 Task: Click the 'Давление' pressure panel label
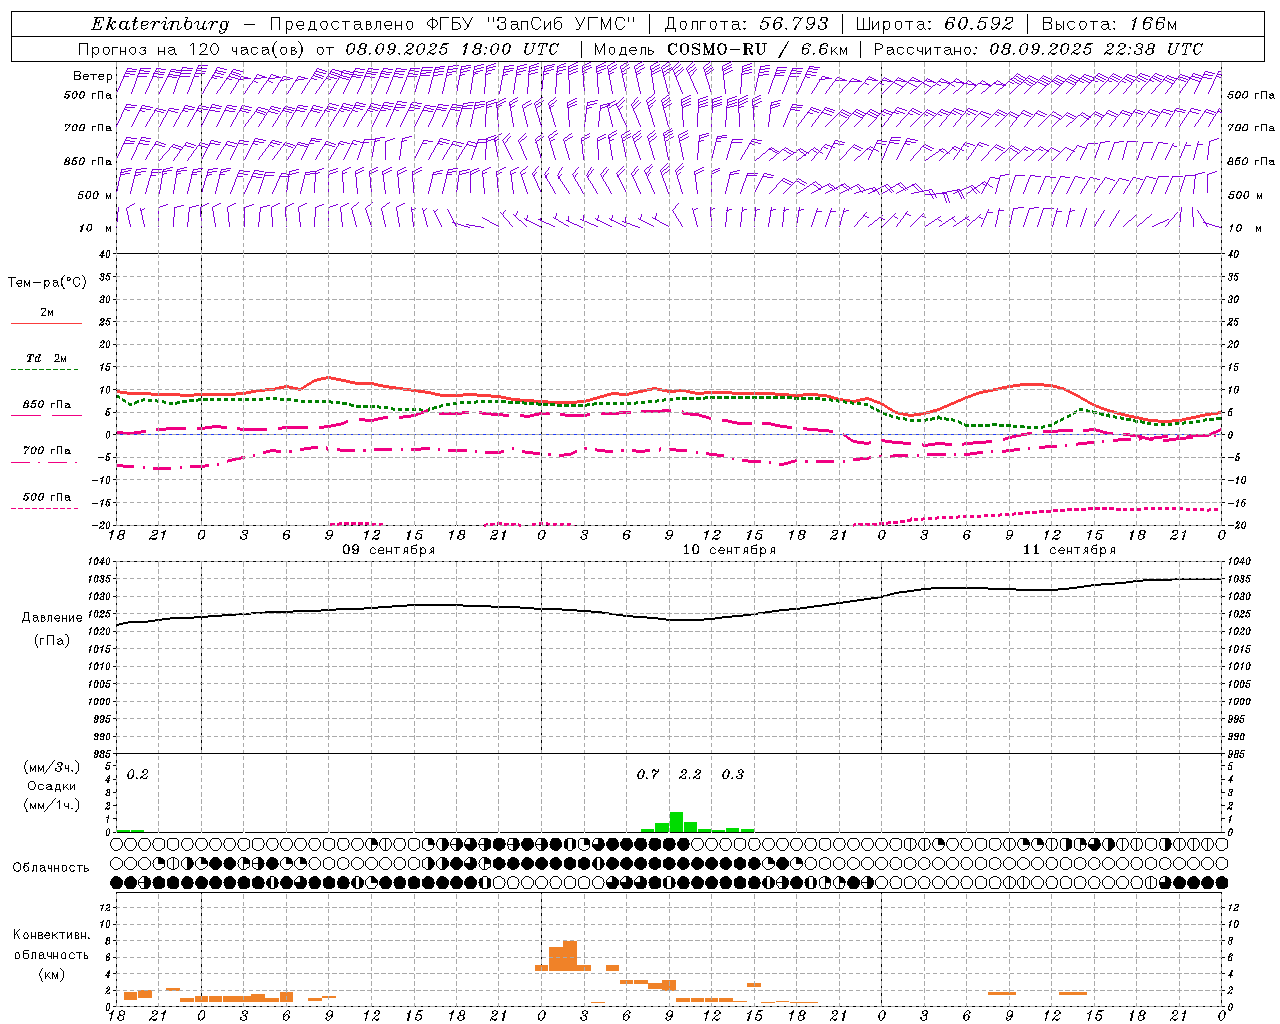(x=52, y=618)
